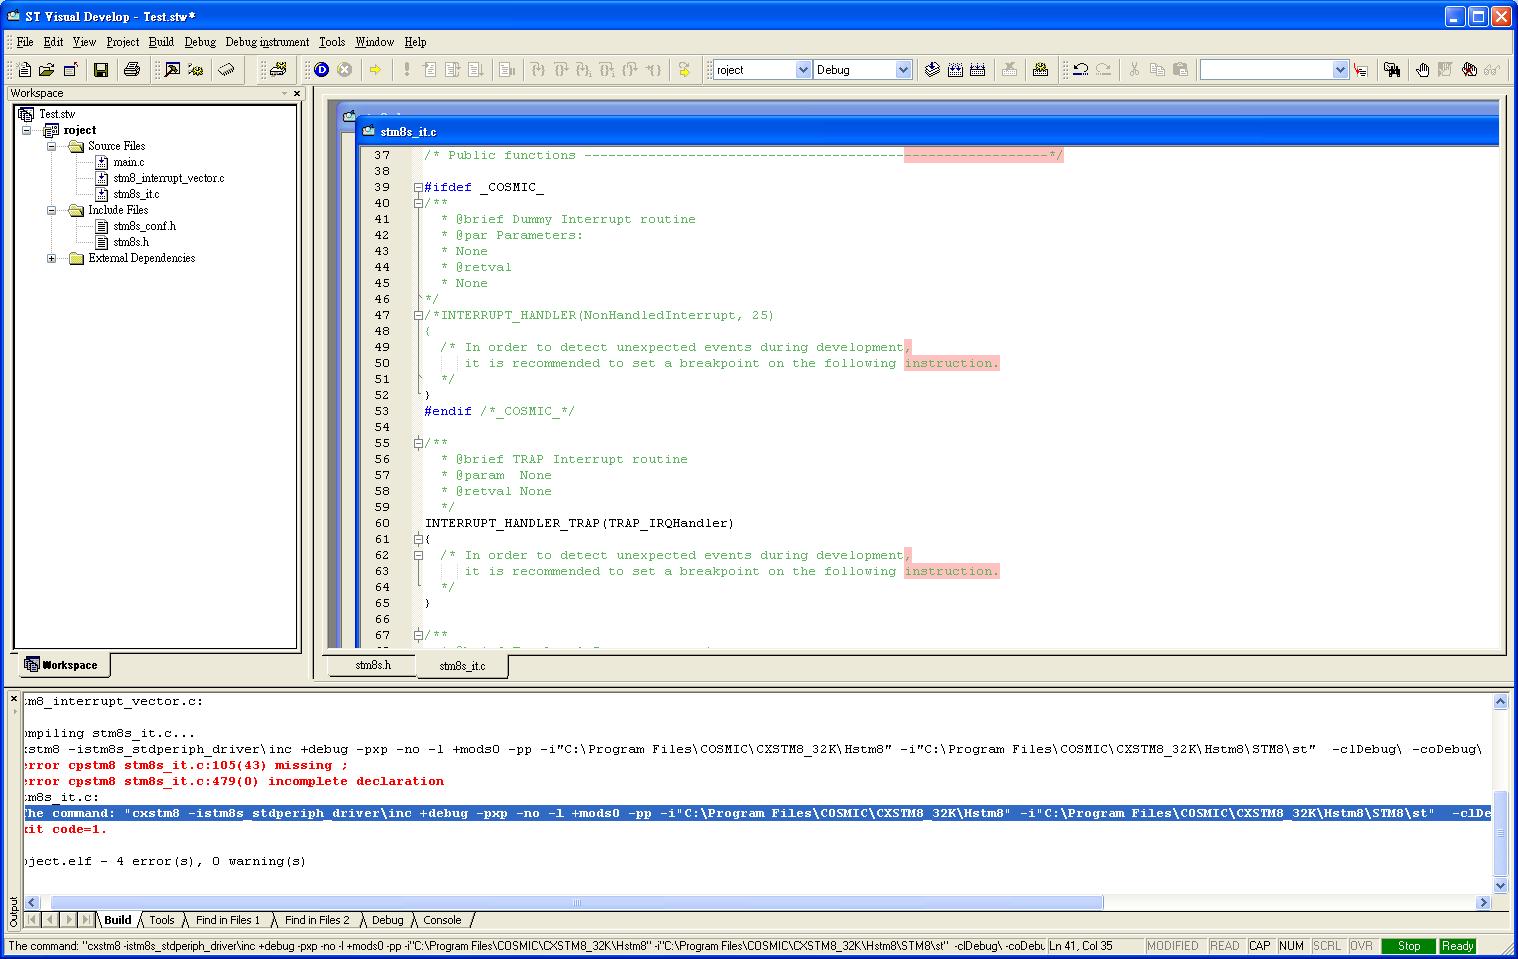
Task: Open the search text combo box arrow
Action: (x=1341, y=69)
